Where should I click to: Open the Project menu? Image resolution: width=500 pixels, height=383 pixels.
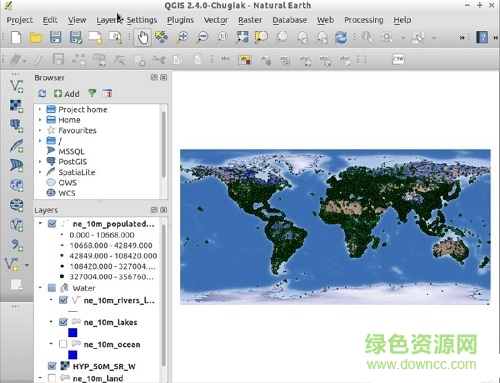coord(20,20)
